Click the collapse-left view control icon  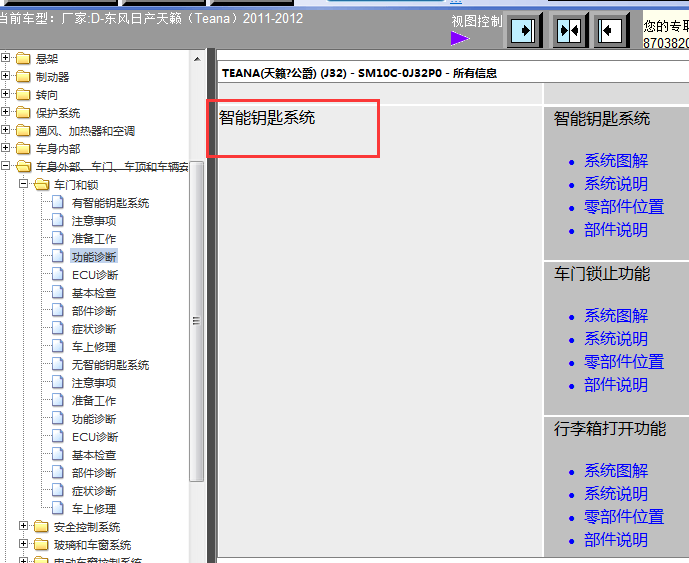click(x=611, y=31)
